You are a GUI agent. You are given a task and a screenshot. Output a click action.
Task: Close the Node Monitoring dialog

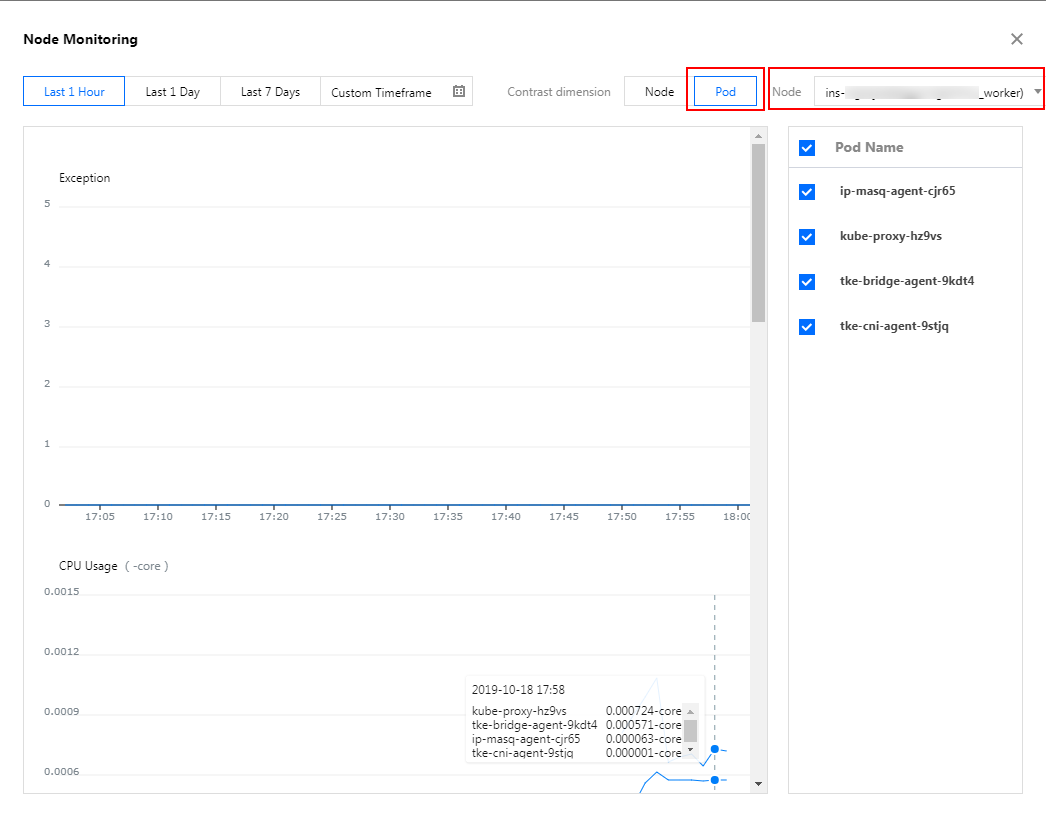(x=1016, y=39)
